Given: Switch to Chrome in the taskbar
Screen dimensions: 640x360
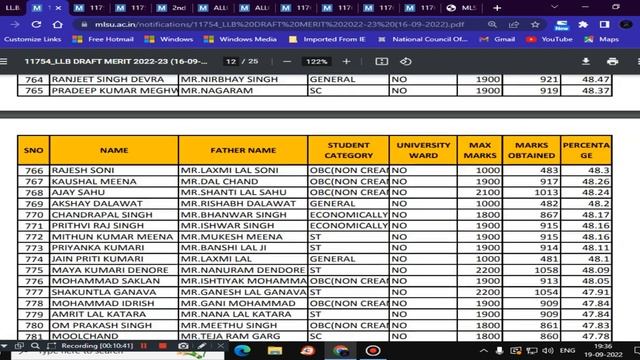Looking at the screenshot, I should click(x=340, y=351).
